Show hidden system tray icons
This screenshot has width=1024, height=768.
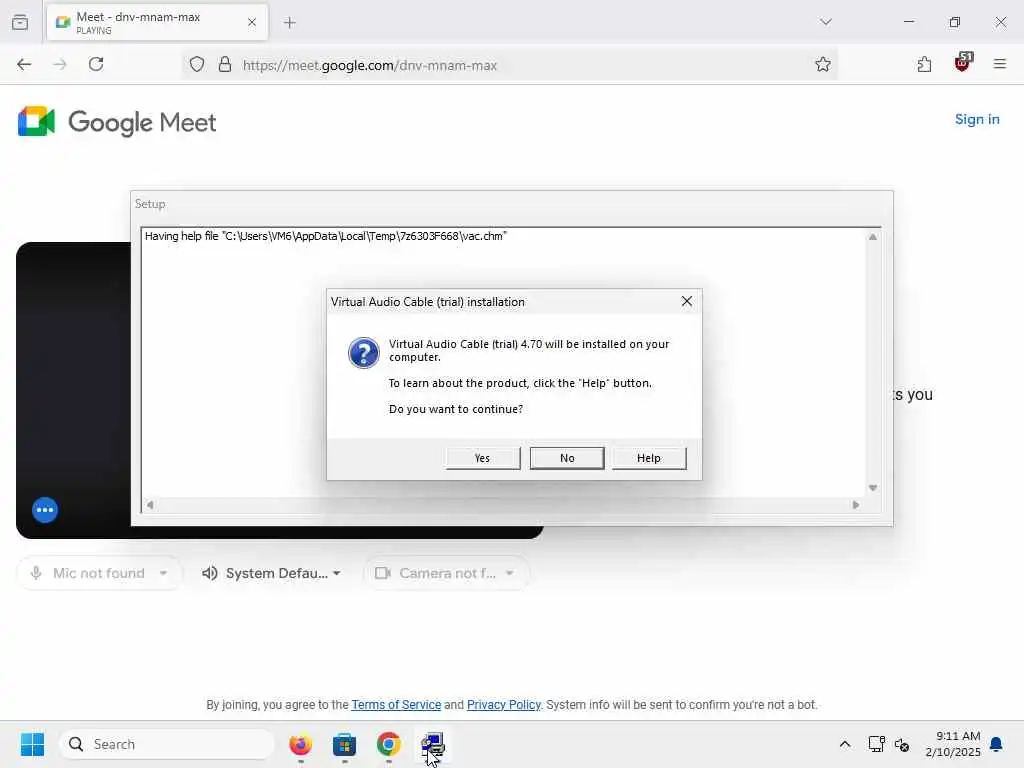(x=844, y=744)
